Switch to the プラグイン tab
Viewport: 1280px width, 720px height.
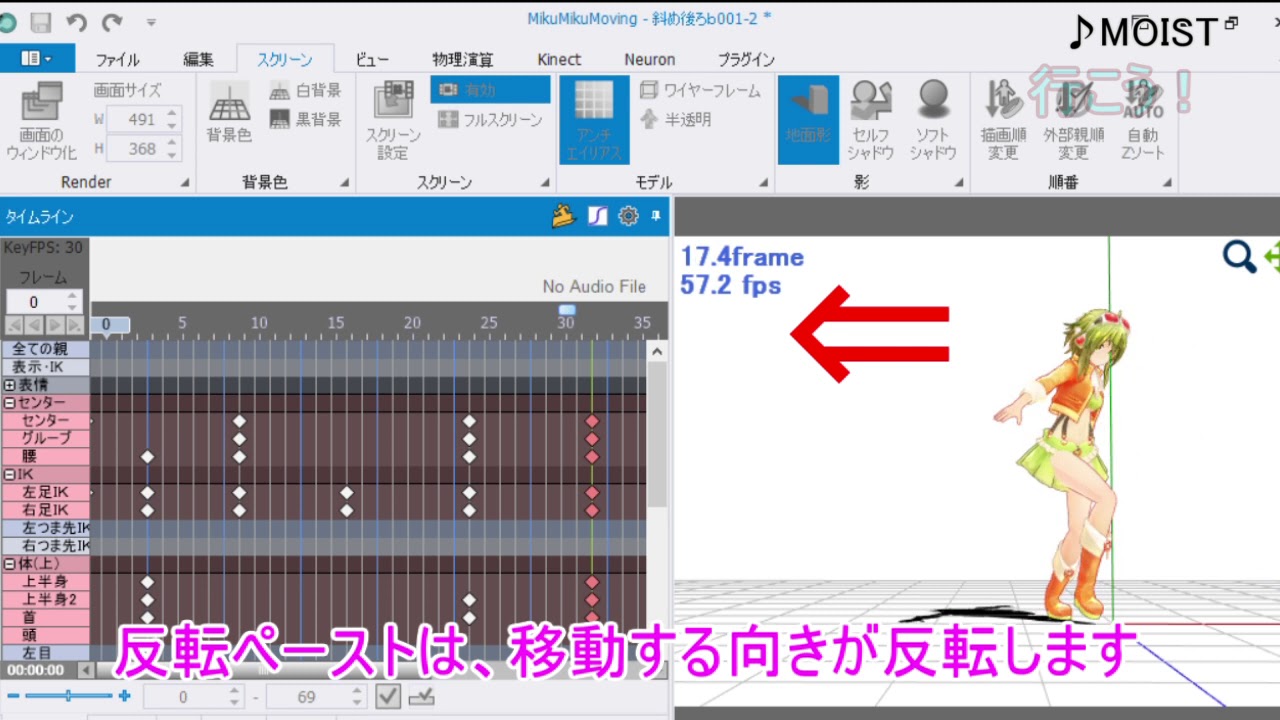pos(746,59)
